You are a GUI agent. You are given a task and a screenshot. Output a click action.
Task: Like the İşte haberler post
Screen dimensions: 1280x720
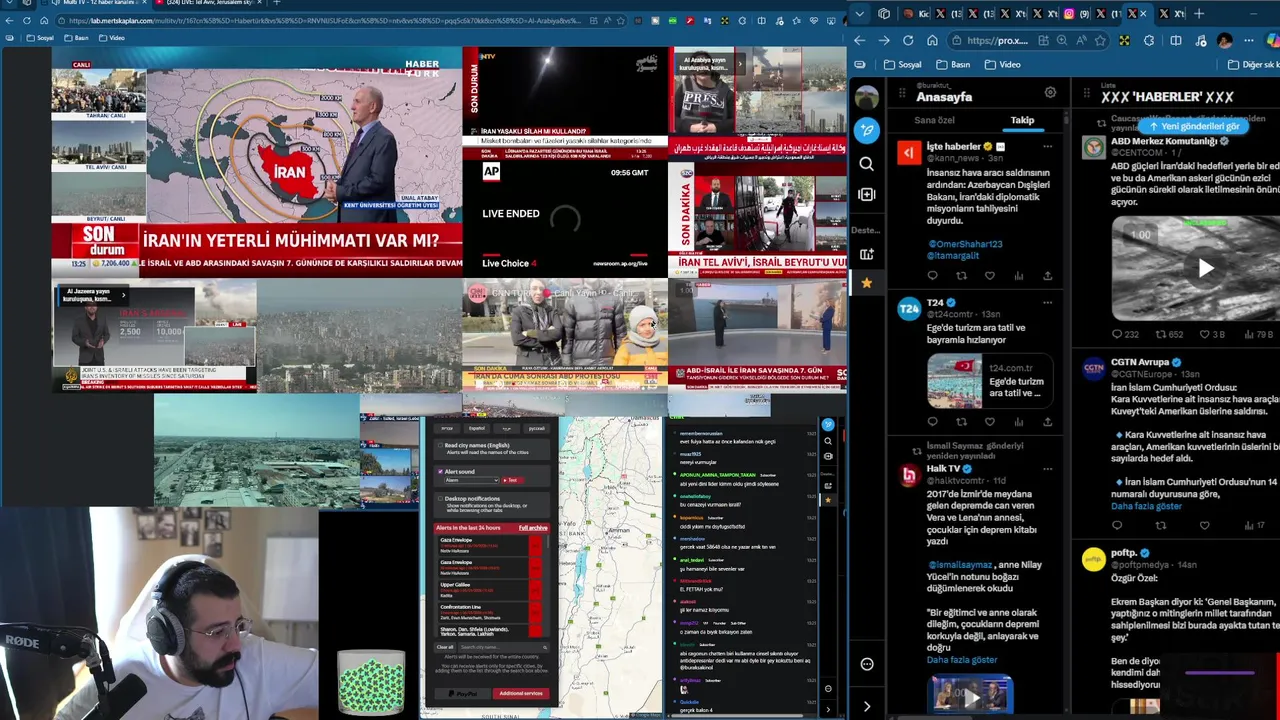990,276
